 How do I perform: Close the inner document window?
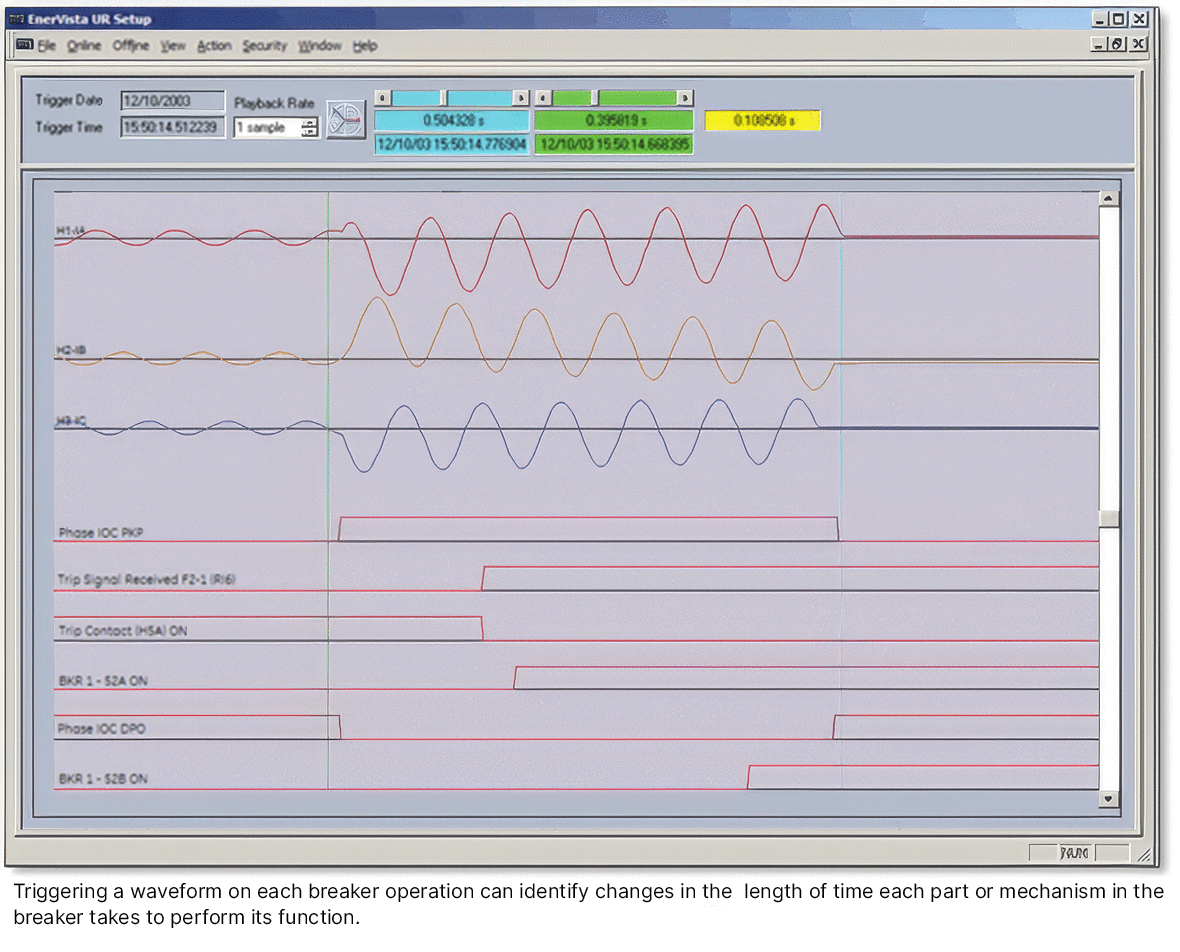pos(1139,45)
